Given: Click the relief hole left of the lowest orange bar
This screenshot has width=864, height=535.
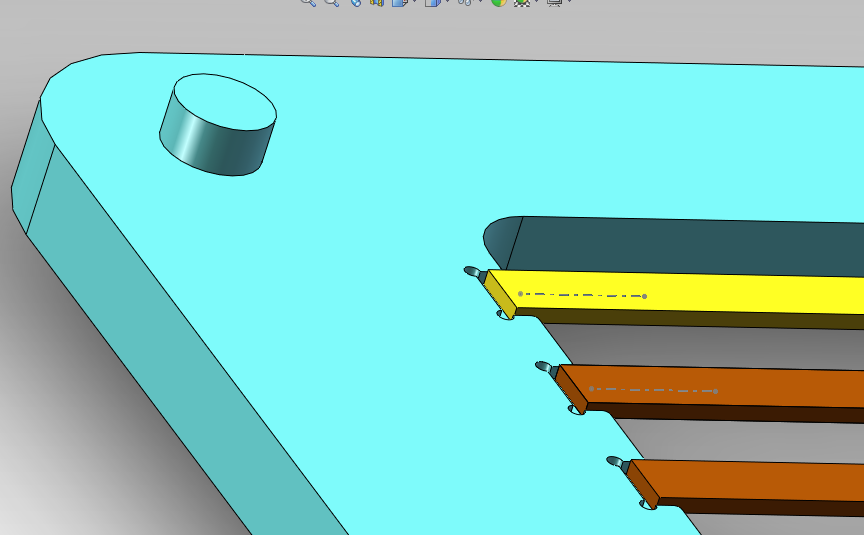Looking at the screenshot, I should point(615,461).
